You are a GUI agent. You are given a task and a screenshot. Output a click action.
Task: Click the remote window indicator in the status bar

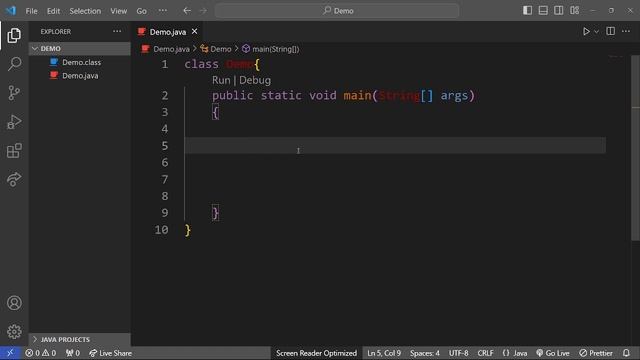point(10,353)
